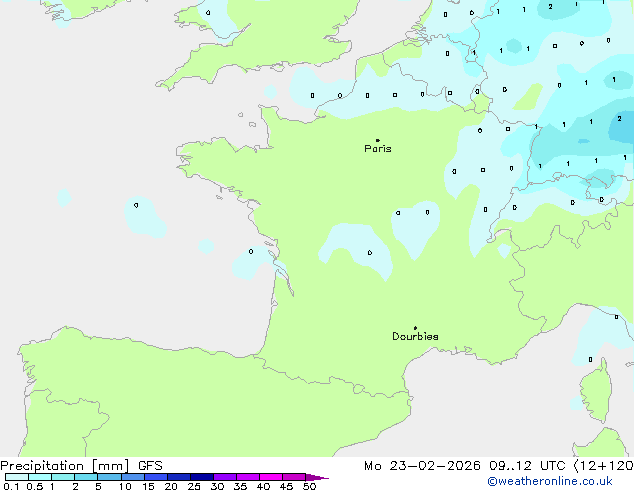Image resolution: width=634 pixels, height=490 pixels.
Task: Click the 'Mo 23-02-2026' date text
Action: pyautogui.click(x=422, y=466)
